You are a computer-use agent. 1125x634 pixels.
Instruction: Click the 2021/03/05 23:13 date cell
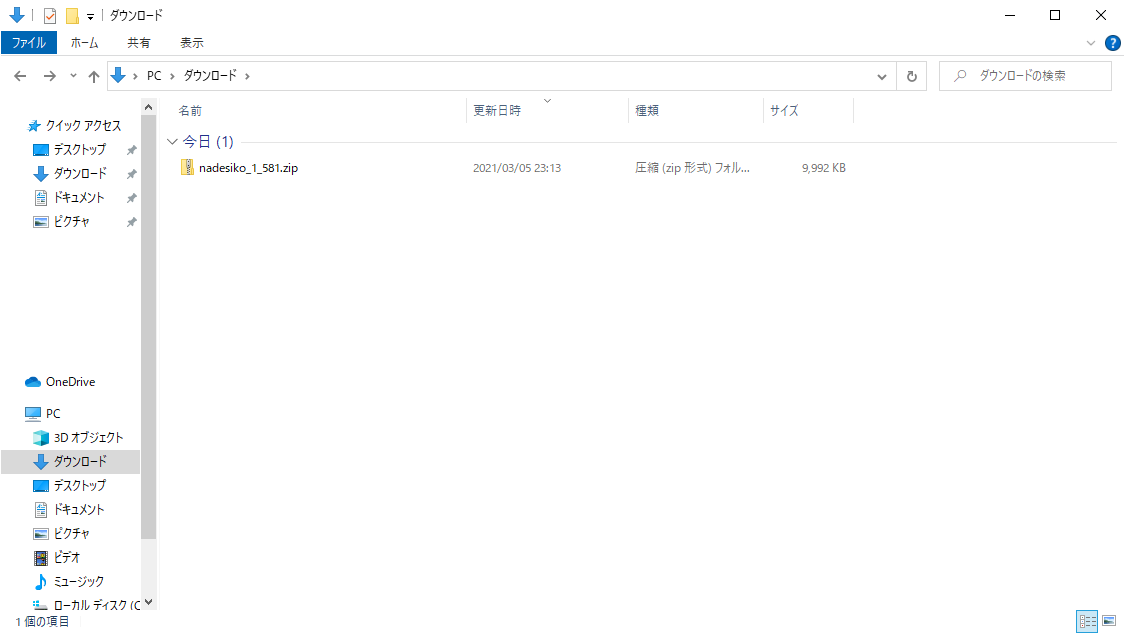[x=517, y=168]
